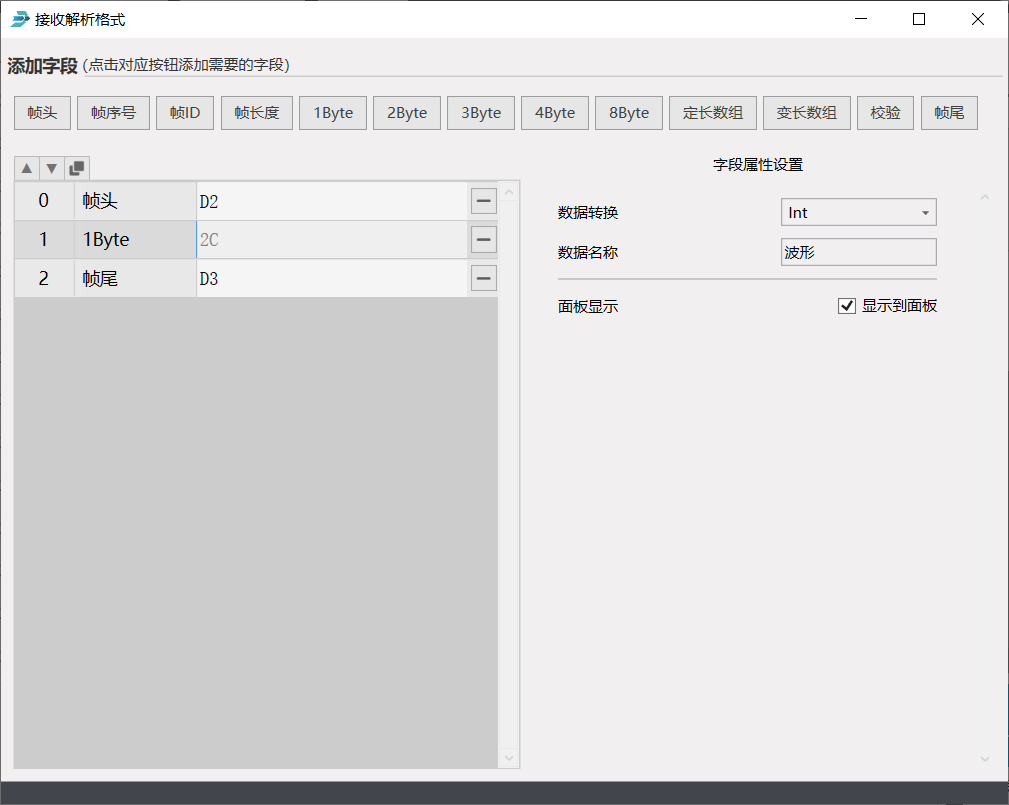Click the move up arrow icon
The height and width of the screenshot is (805, 1009).
pyautogui.click(x=27, y=168)
